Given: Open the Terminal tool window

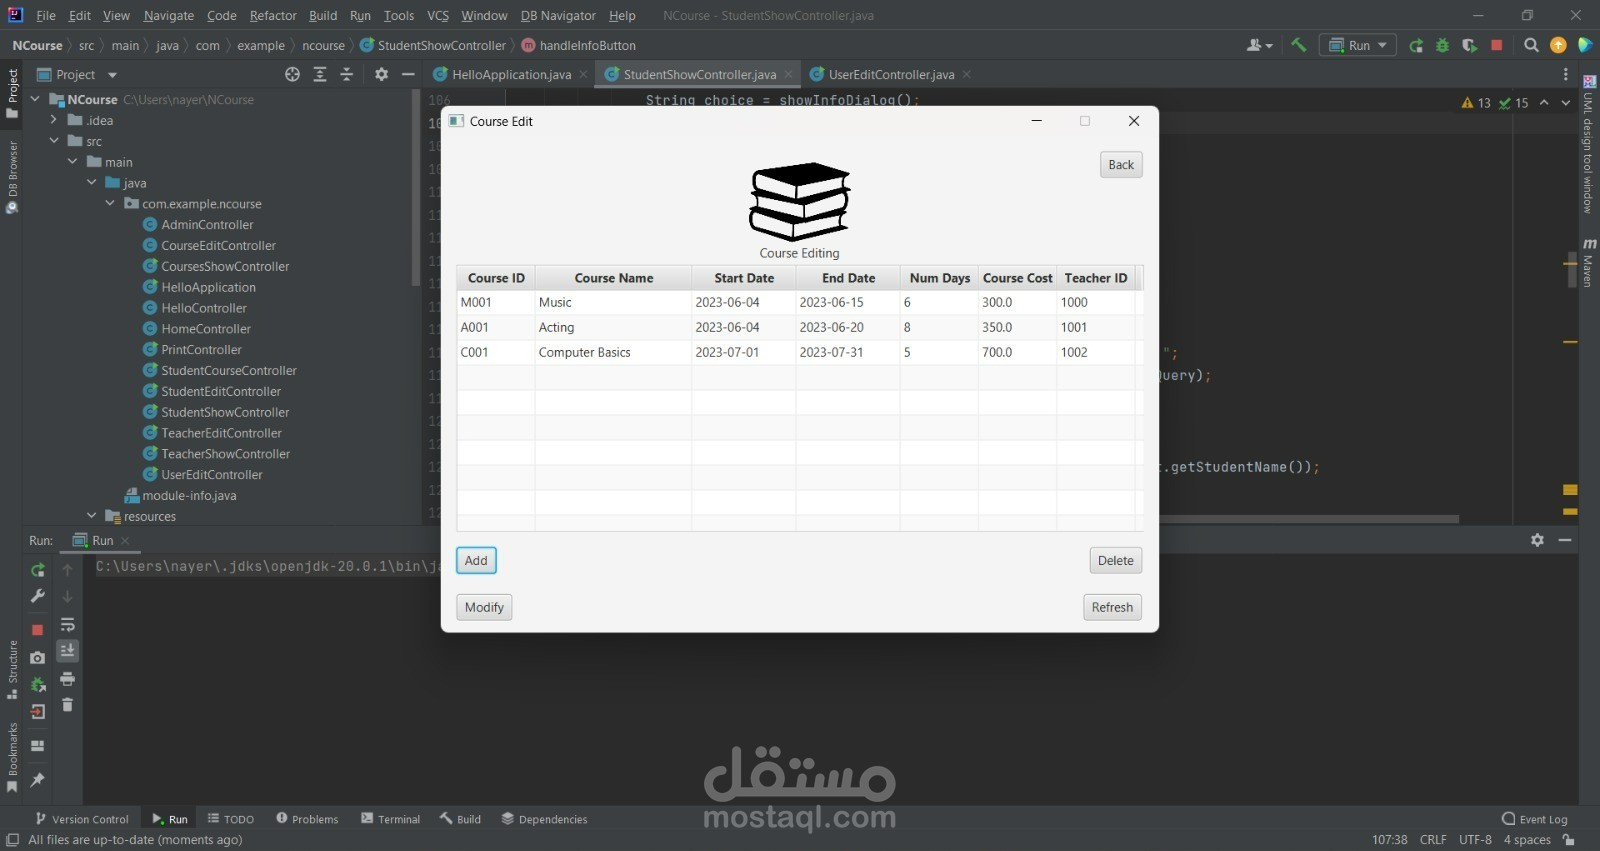Looking at the screenshot, I should click(390, 819).
